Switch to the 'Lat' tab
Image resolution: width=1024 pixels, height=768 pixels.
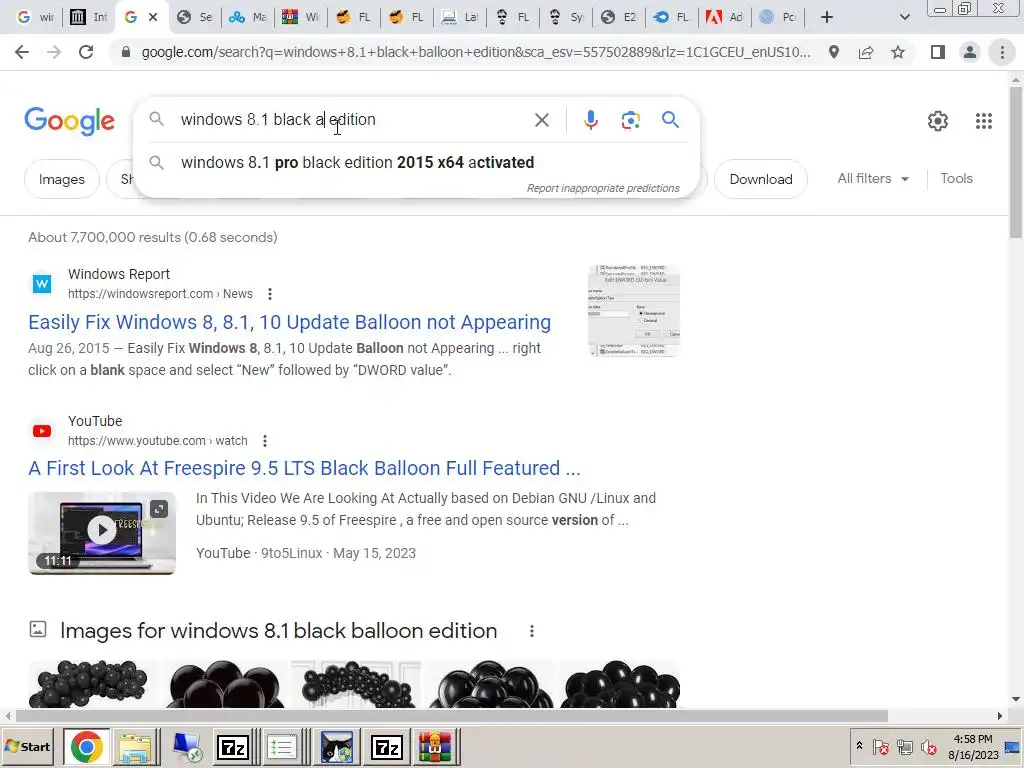click(460, 17)
